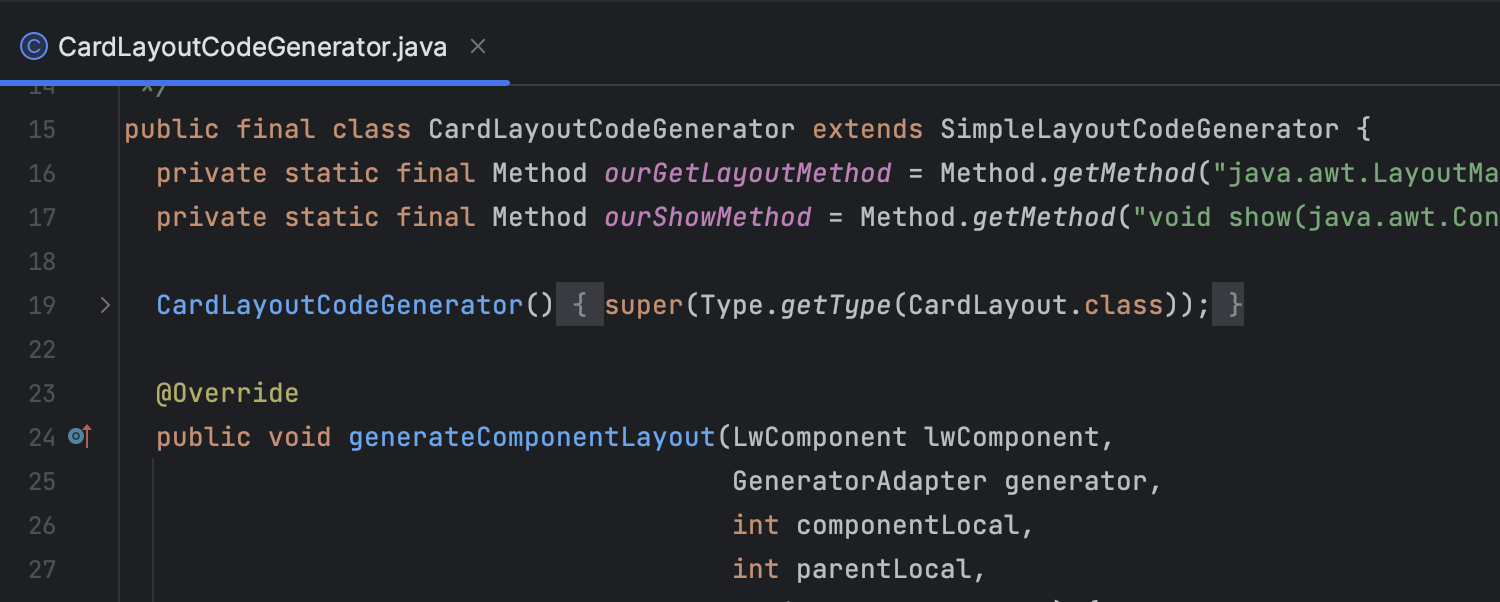
Task: Click the Java class icon in the editor tab
Action: 32,45
